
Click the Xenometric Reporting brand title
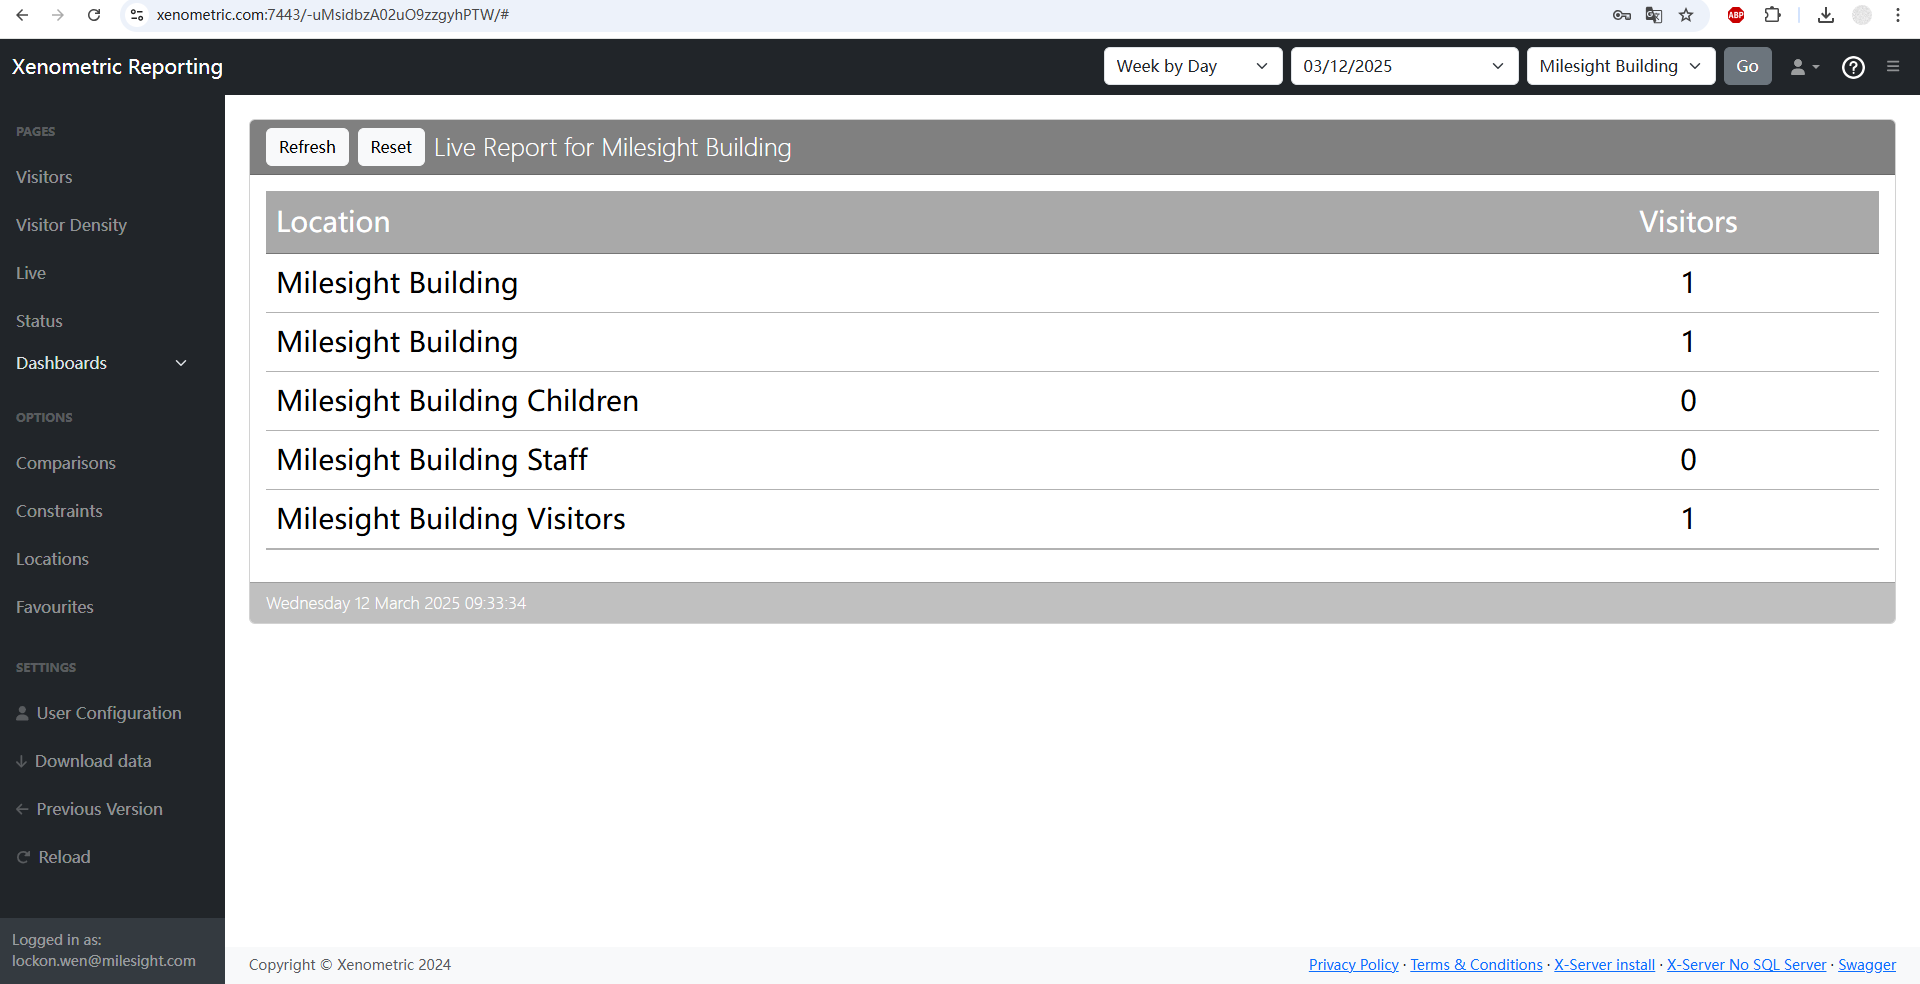click(117, 67)
